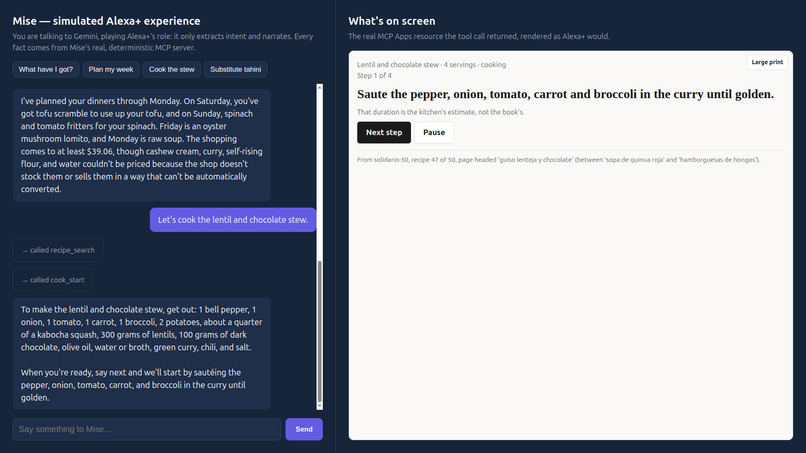Click the chat scrollbar down arrow
This screenshot has width=806, height=453.
[x=320, y=406]
